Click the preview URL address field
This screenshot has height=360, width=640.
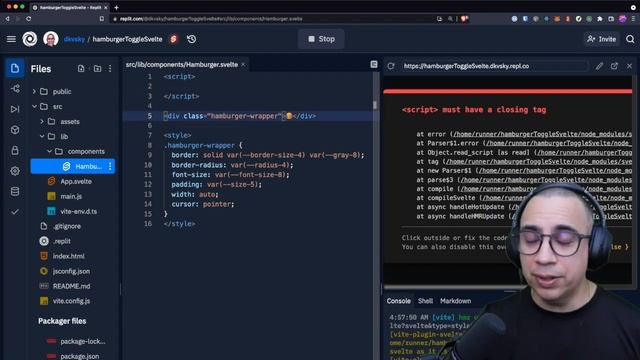coord(494,66)
